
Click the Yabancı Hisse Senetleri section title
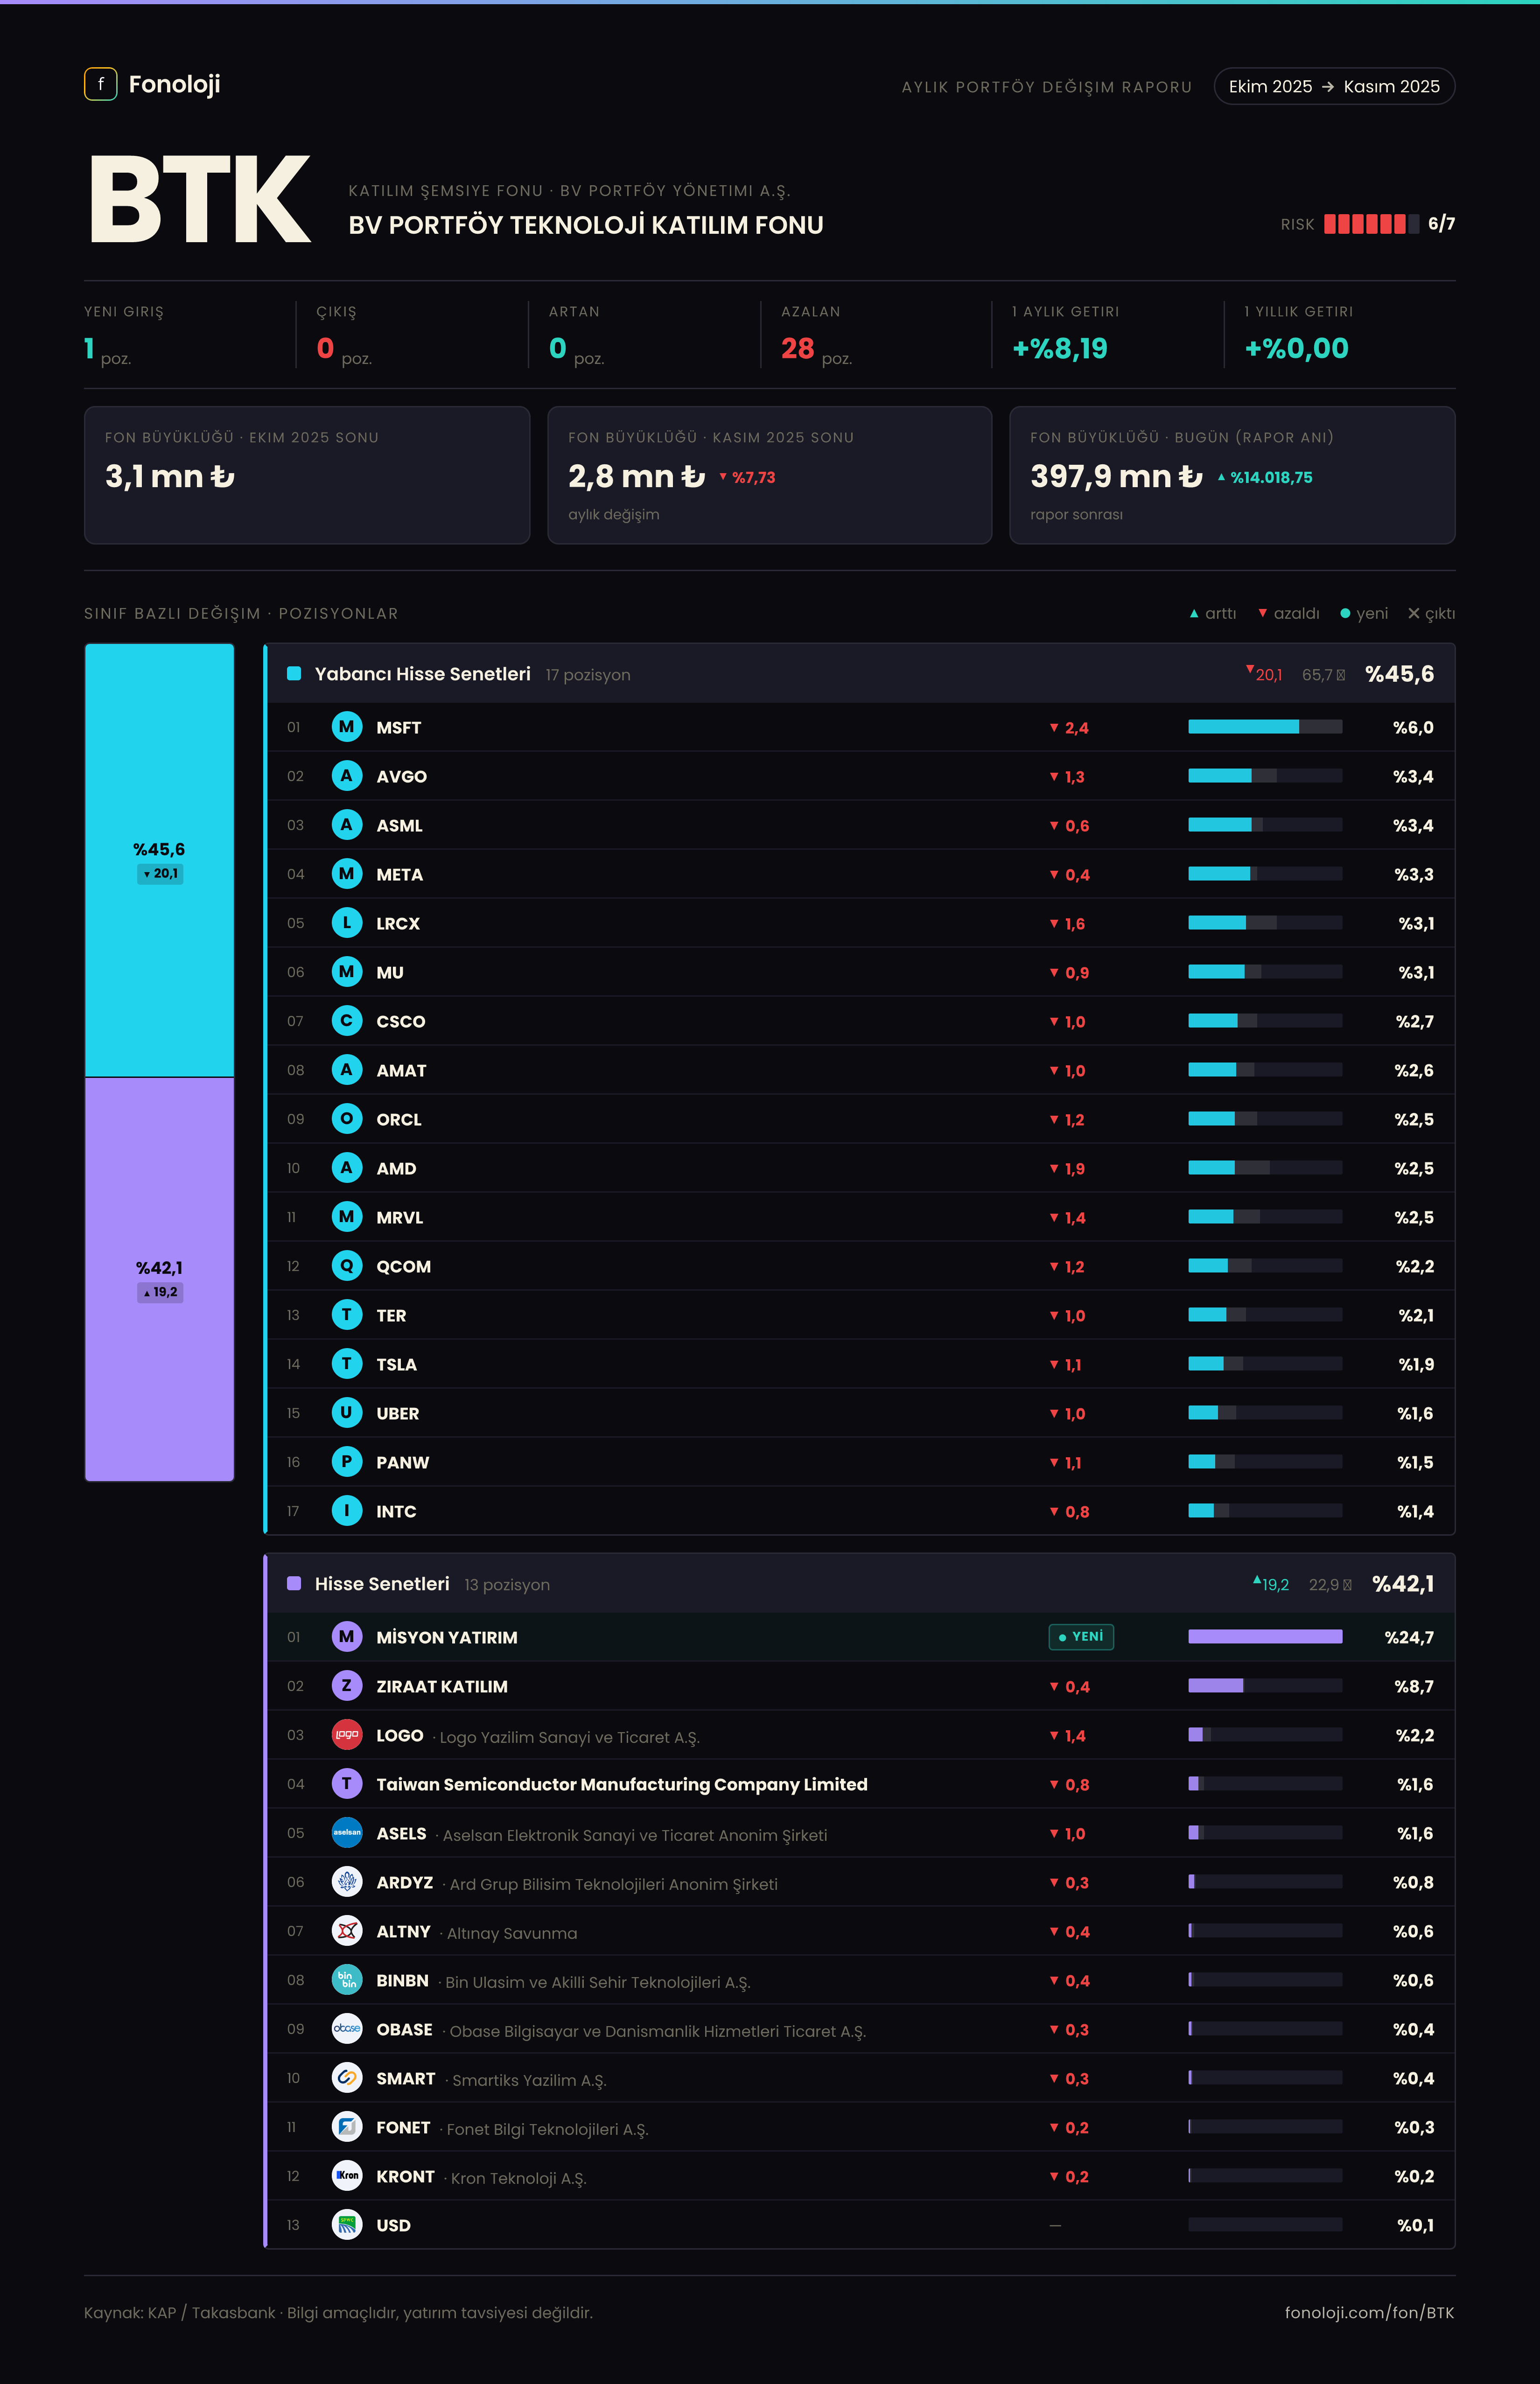[422, 674]
